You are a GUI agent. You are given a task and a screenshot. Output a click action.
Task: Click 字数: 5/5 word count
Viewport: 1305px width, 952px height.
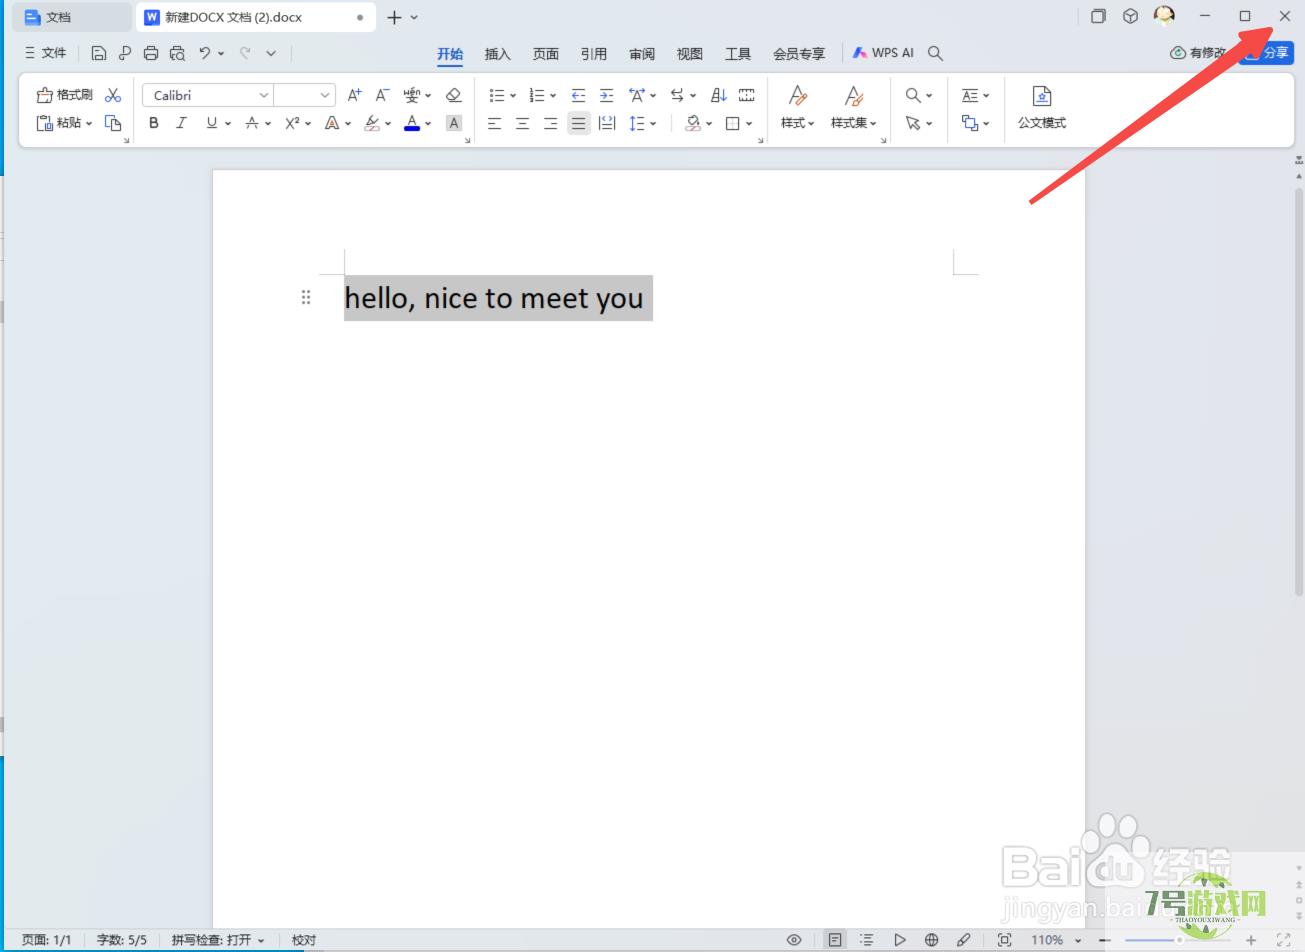[x=122, y=940]
